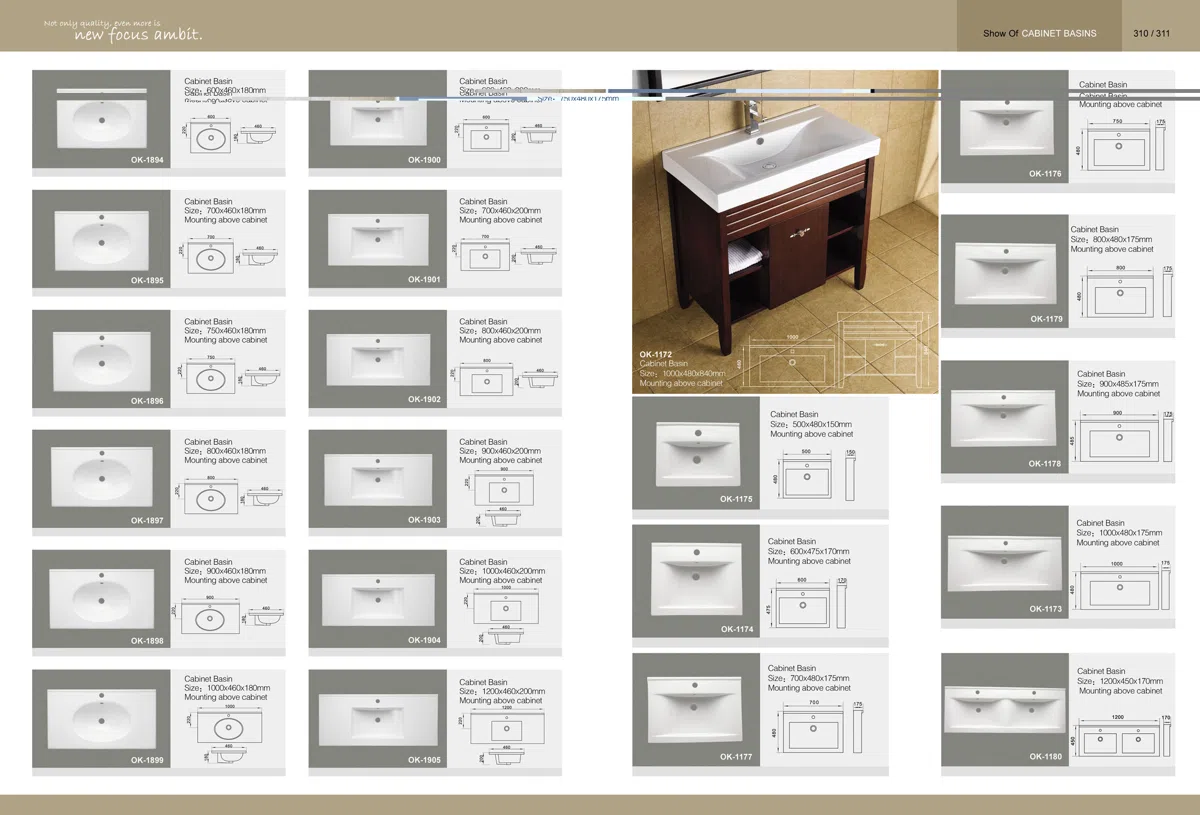Click the new focus ambit slogan
1200x815 pixels.
[138, 36]
